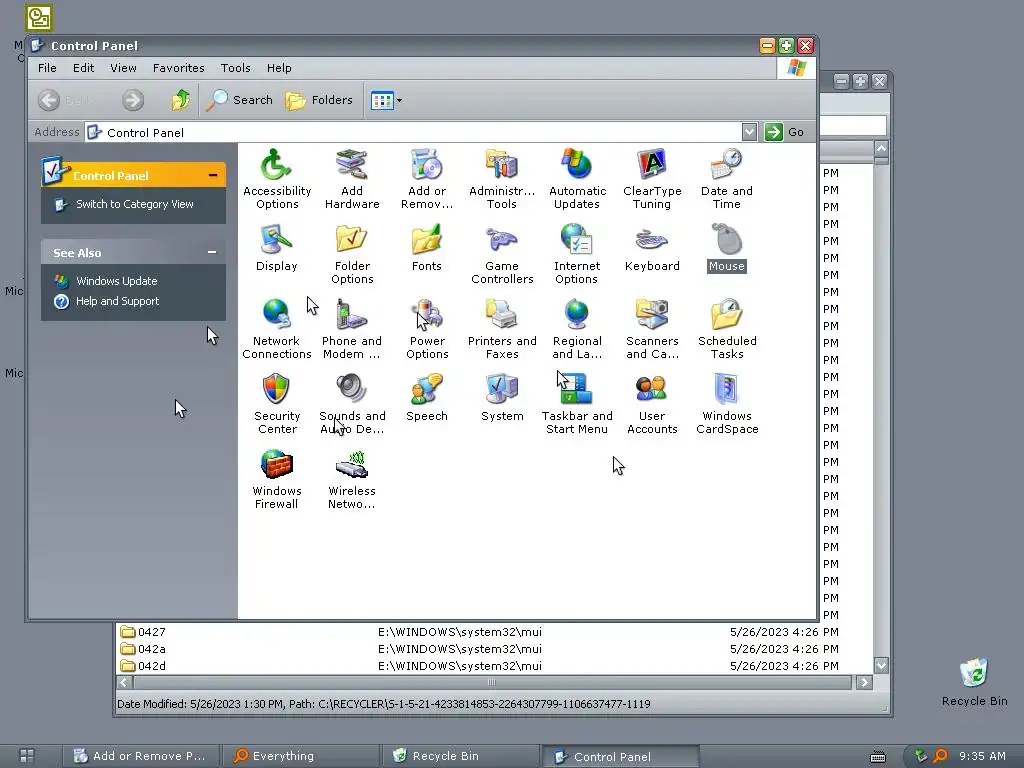Open the Edit menu
Viewport: 1024px width, 768px height.
[x=83, y=68]
